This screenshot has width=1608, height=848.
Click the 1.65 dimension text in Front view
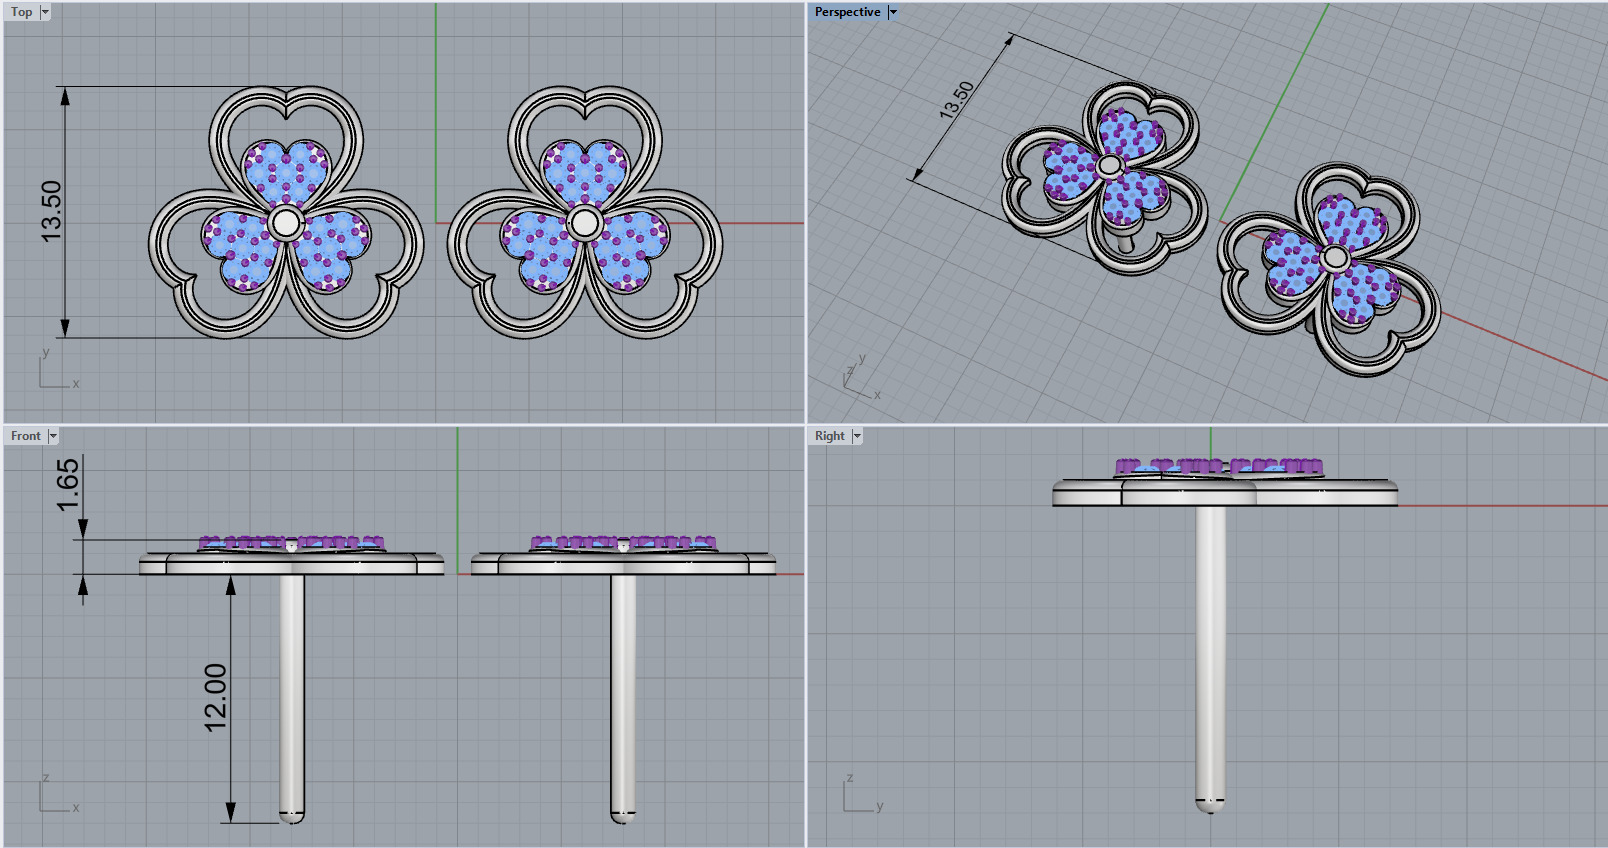(67, 484)
